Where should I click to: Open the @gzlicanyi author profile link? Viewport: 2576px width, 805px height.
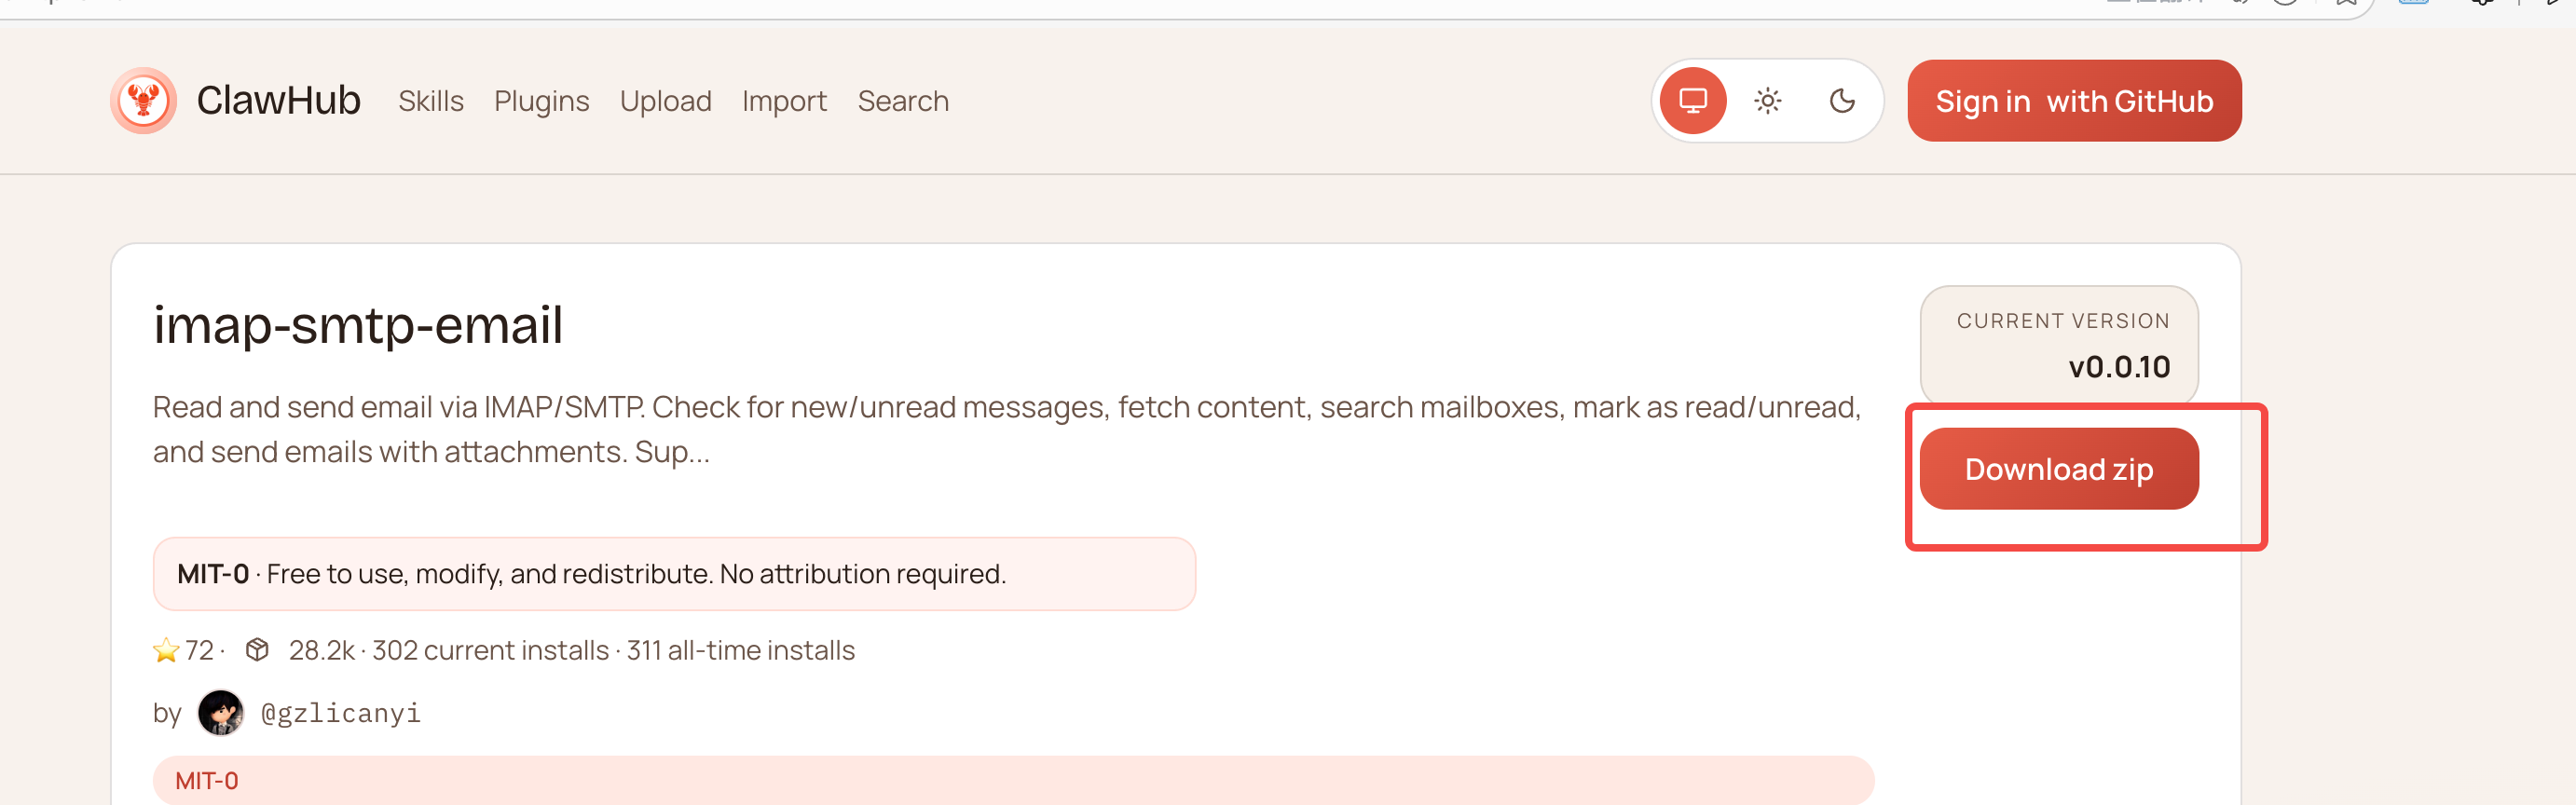(x=340, y=713)
